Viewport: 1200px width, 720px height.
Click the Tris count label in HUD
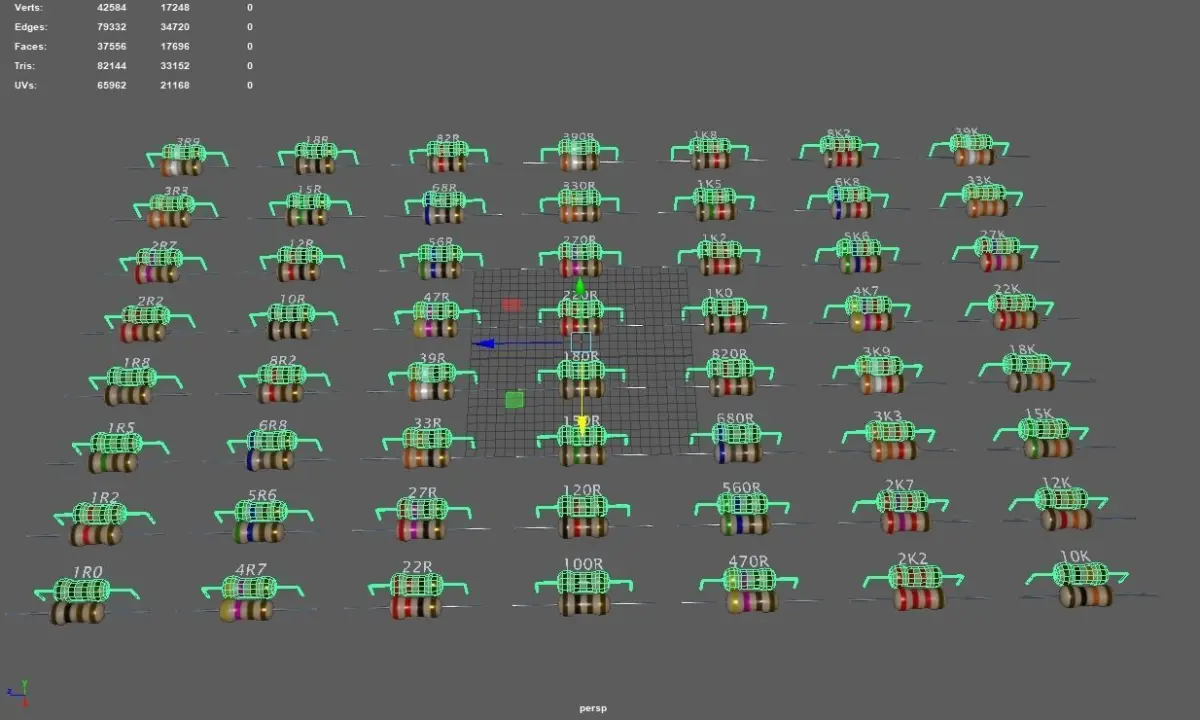pos(26,66)
